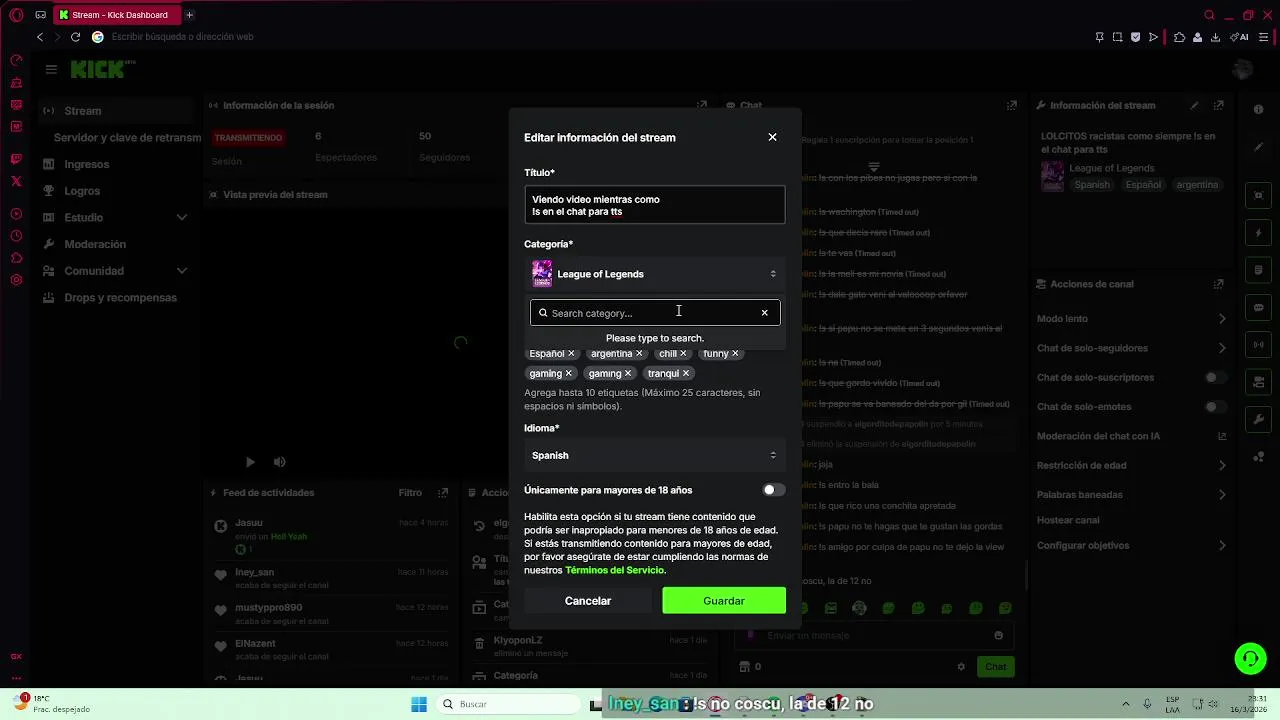Image resolution: width=1280 pixels, height=720 pixels.
Task: Click the Enviar un mensaje field
Action: point(876,636)
